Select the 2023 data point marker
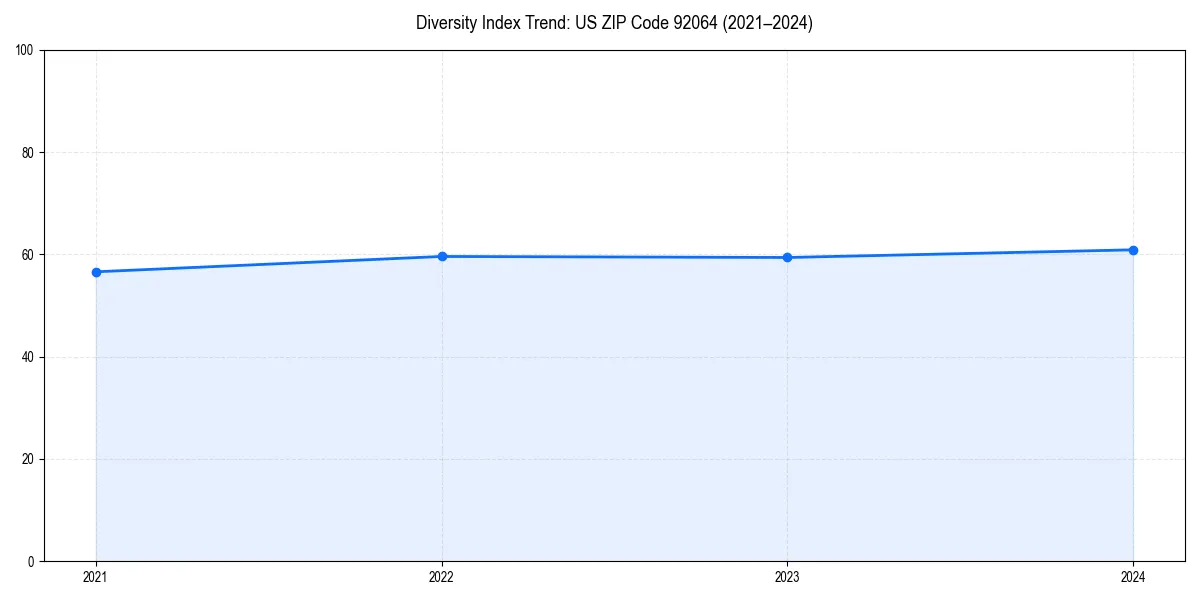The height and width of the screenshot is (600, 1200). (788, 257)
